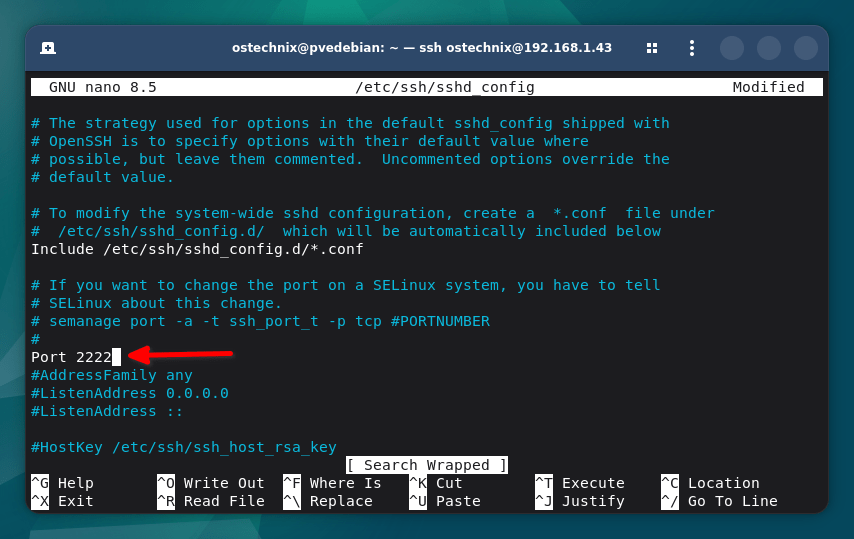This screenshot has width=854, height=539.
Task: Click the ^T Execute shortcut
Action: click(x=580, y=483)
